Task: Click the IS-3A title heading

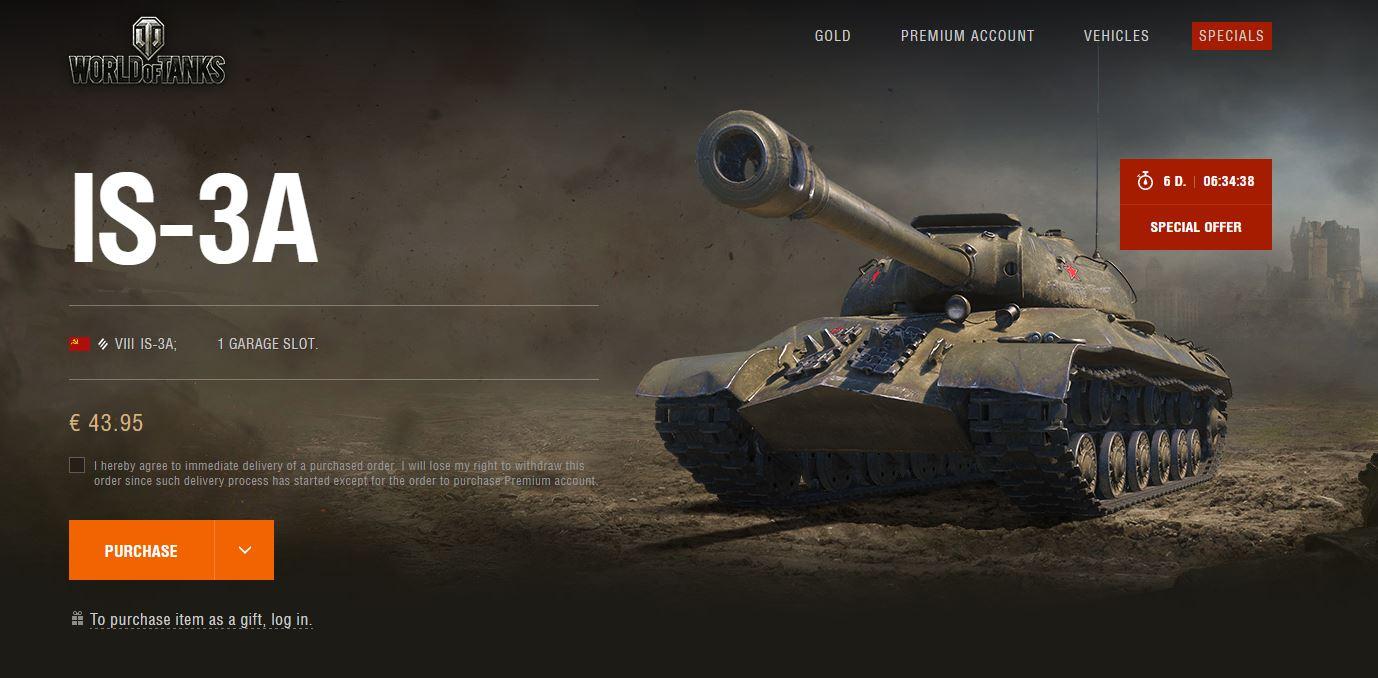Action: point(194,220)
